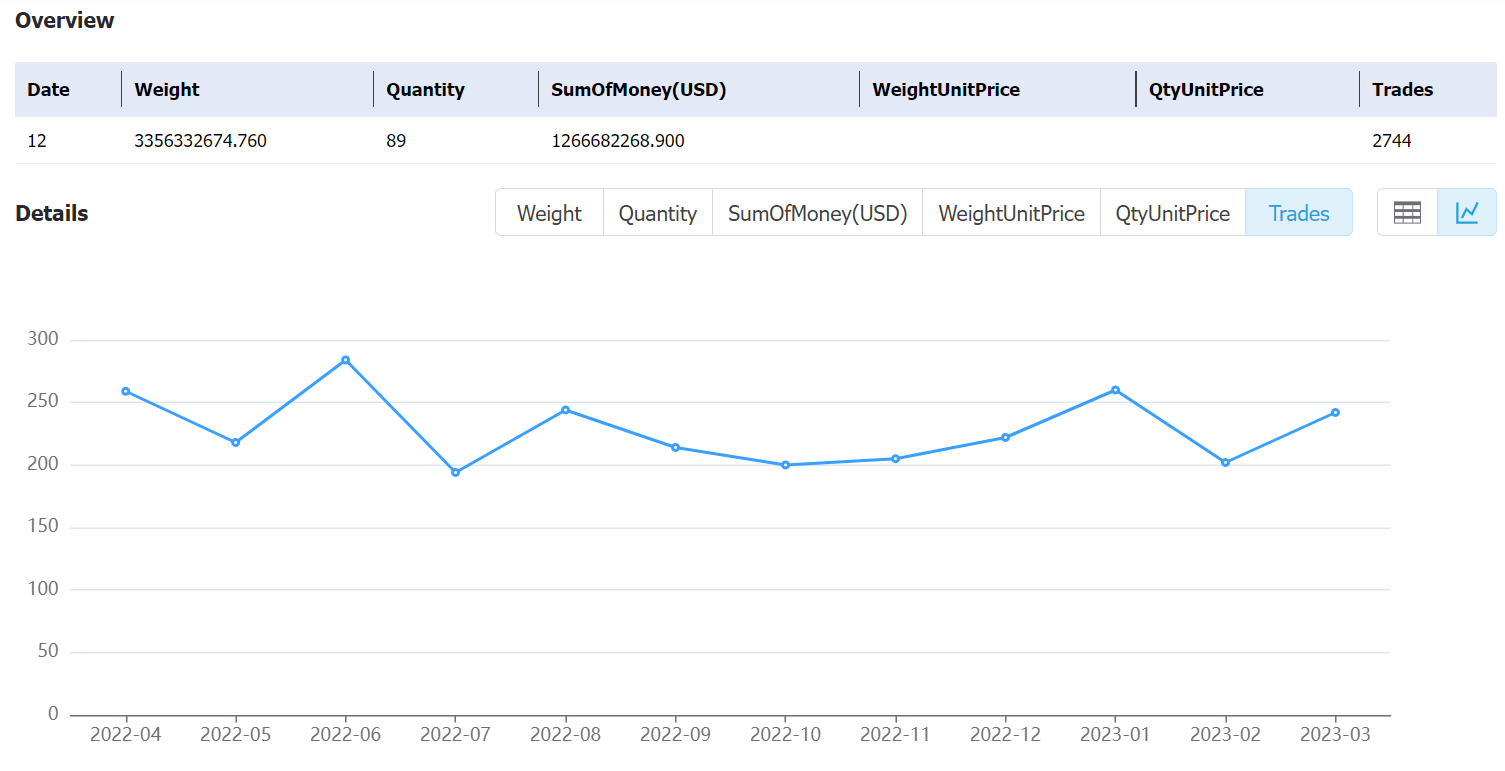Click the 2023-01 data point
The image size is (1505, 771).
click(x=1116, y=390)
